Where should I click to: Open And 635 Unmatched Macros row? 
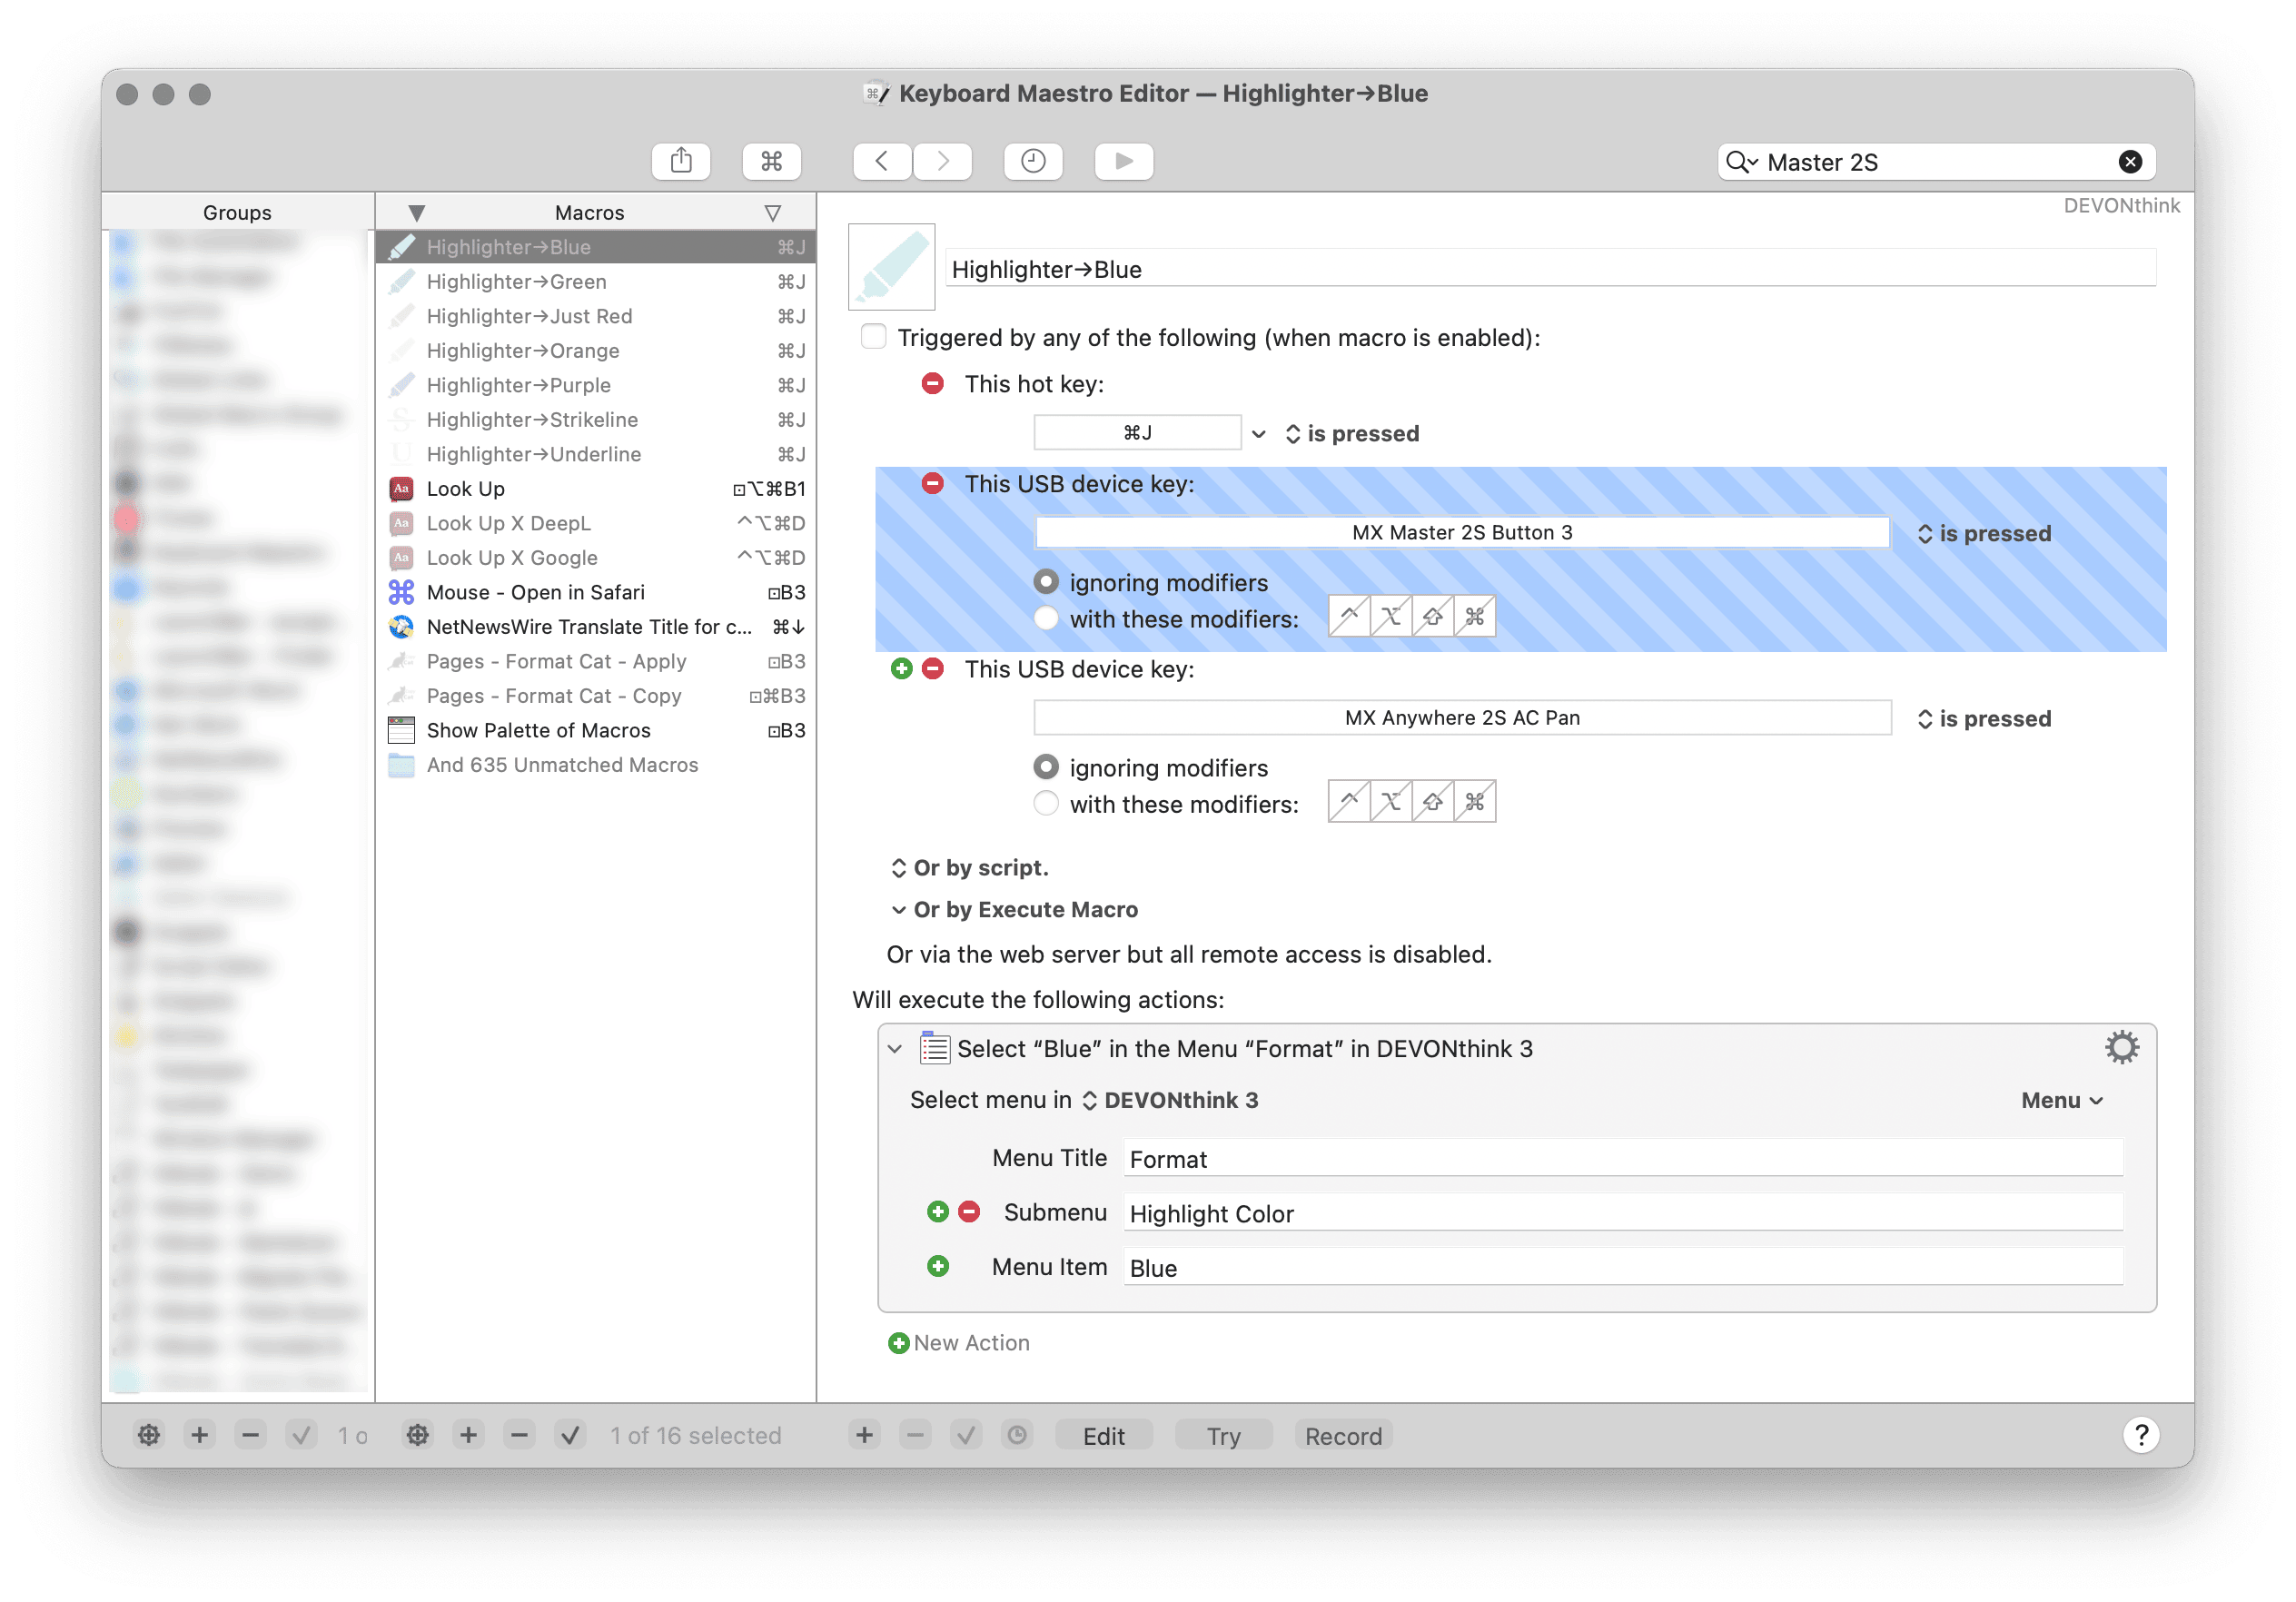coord(595,765)
